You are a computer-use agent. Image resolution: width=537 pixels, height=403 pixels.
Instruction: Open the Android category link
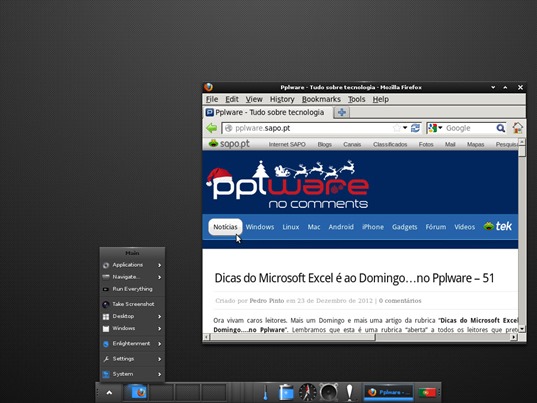341,227
